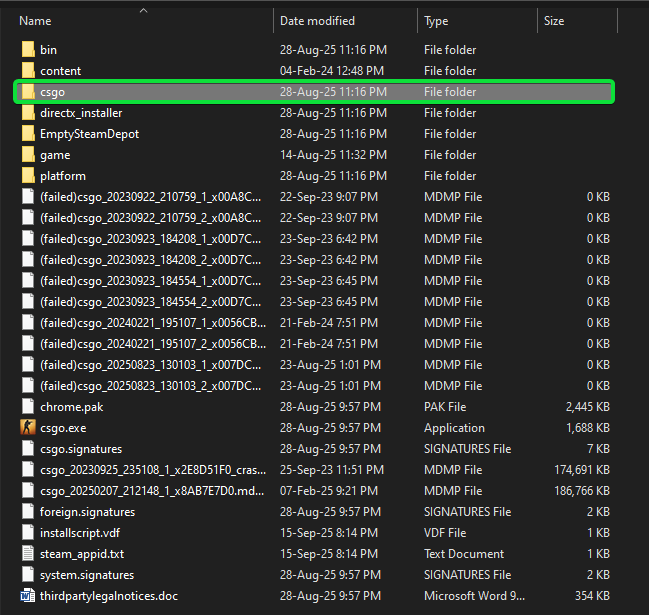Sort by Date modified column header
The image size is (649, 615).
pos(317,21)
